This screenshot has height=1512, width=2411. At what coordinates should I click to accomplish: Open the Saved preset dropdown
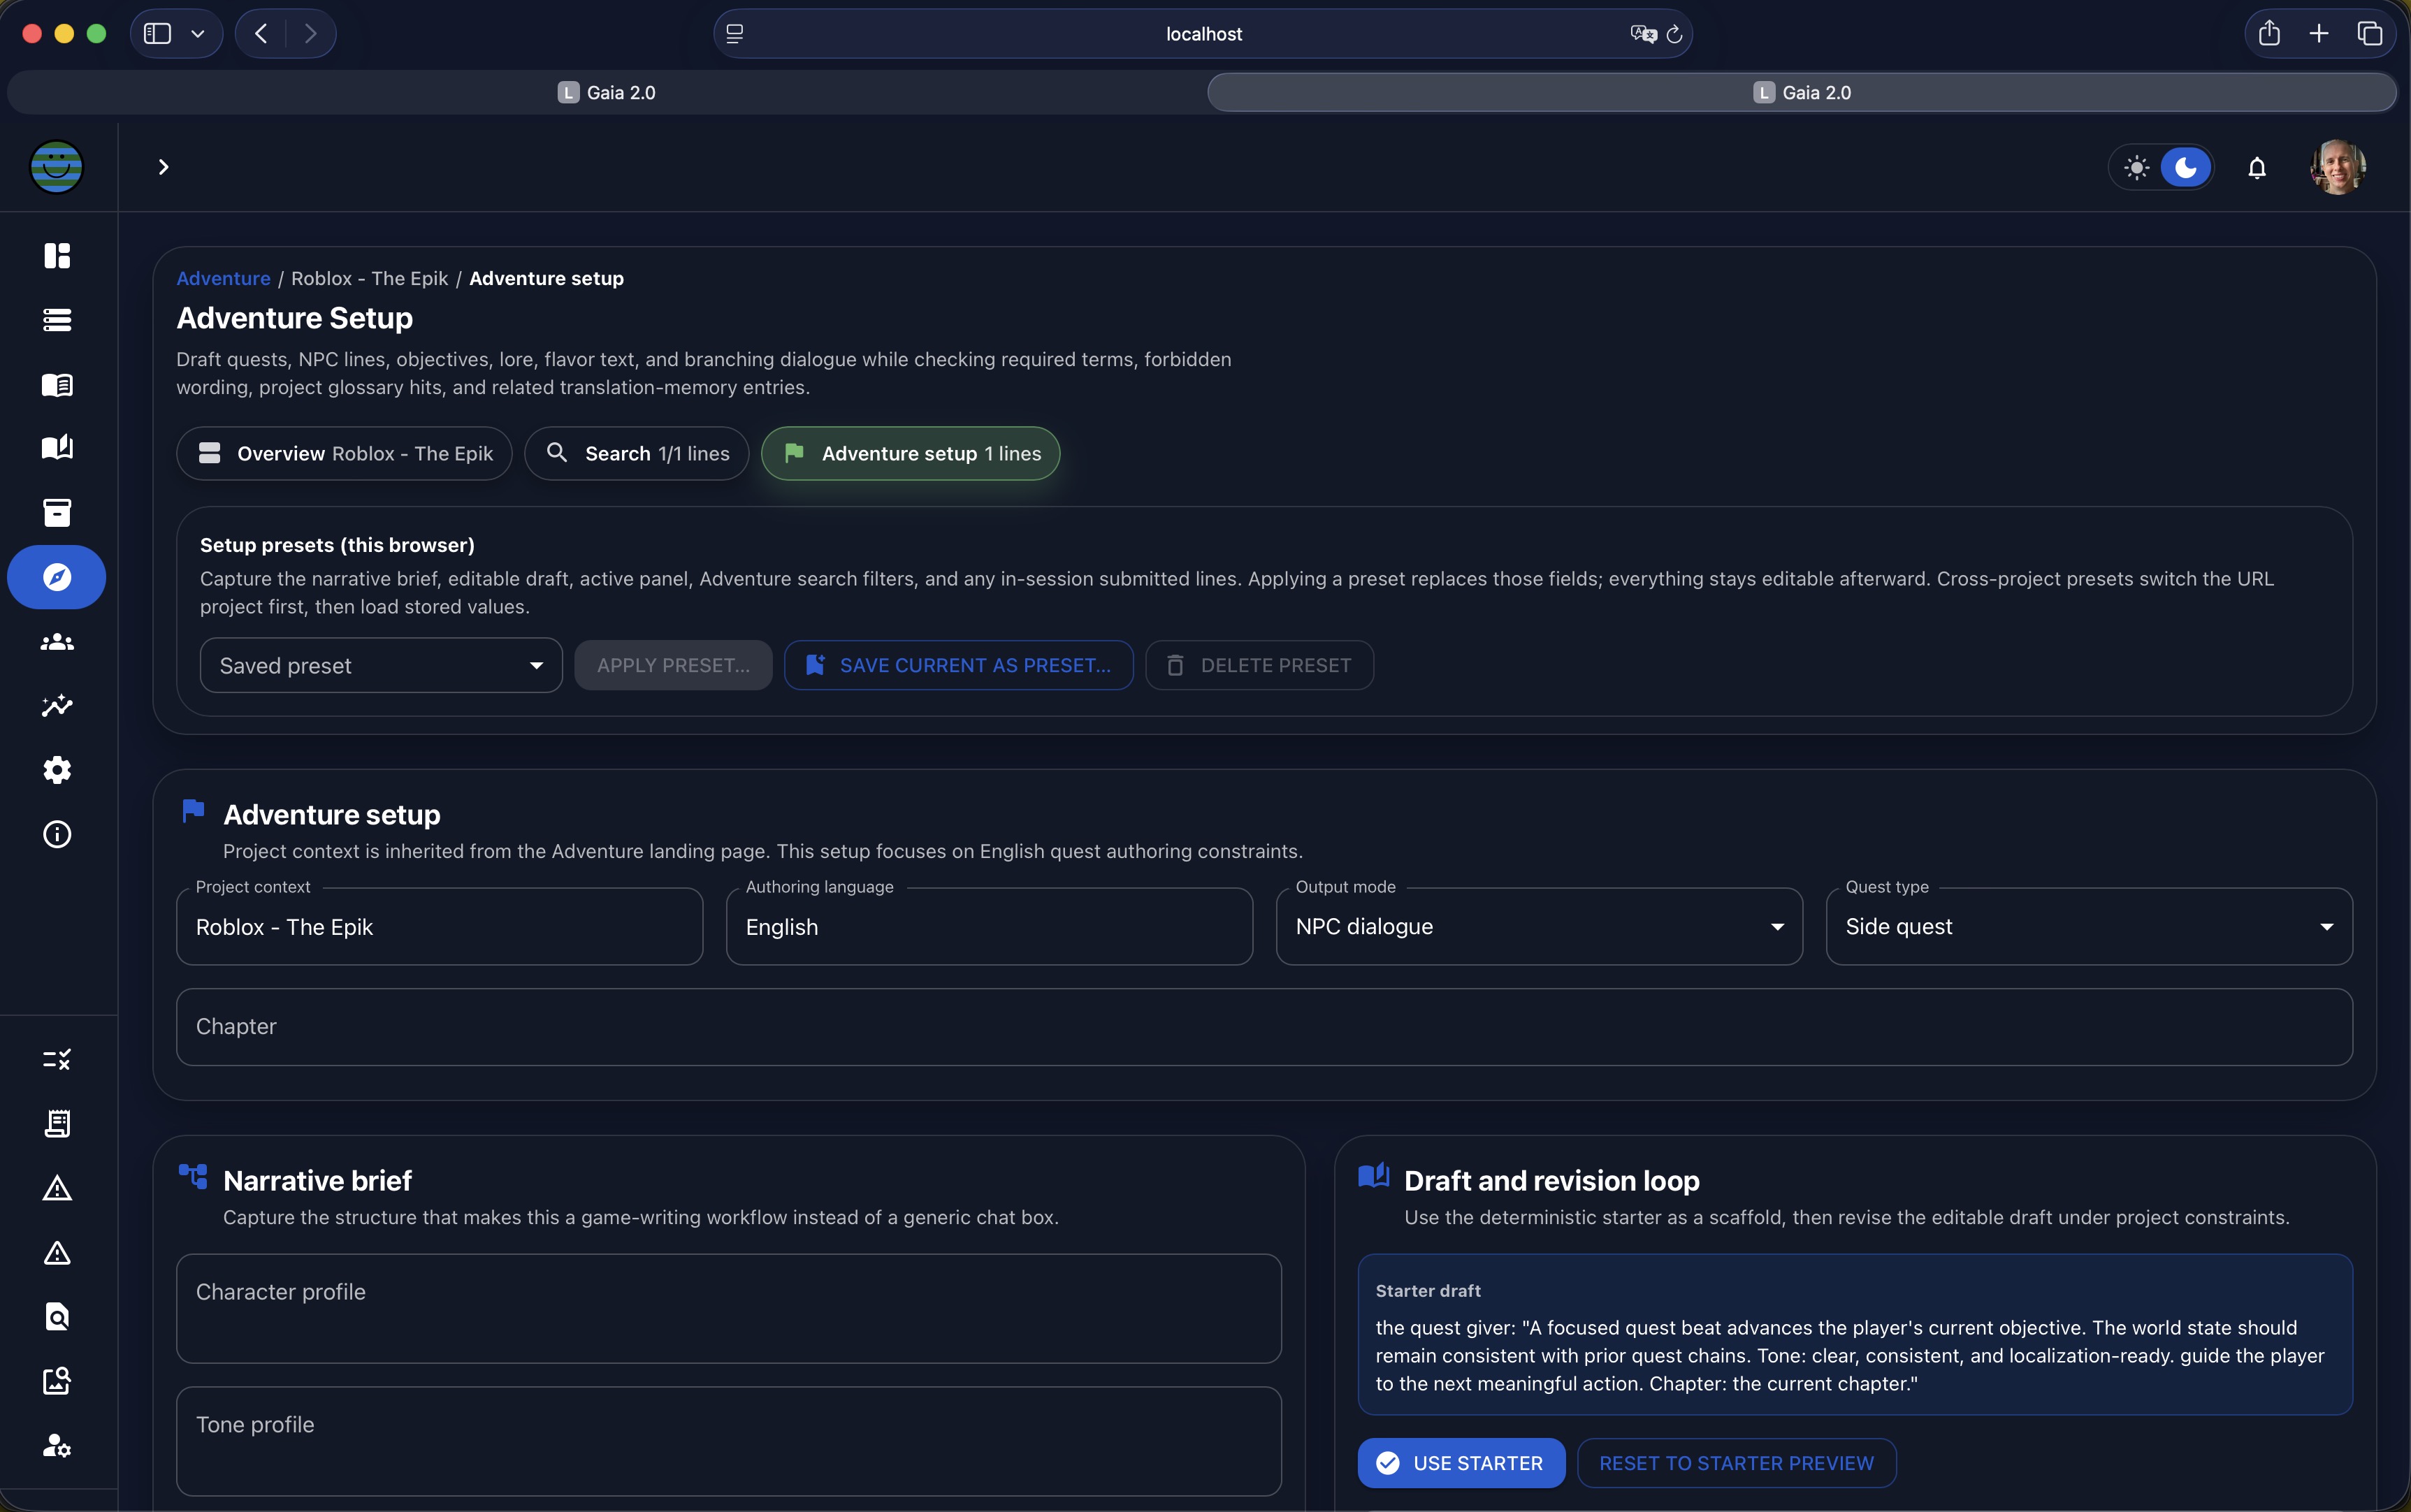click(381, 665)
